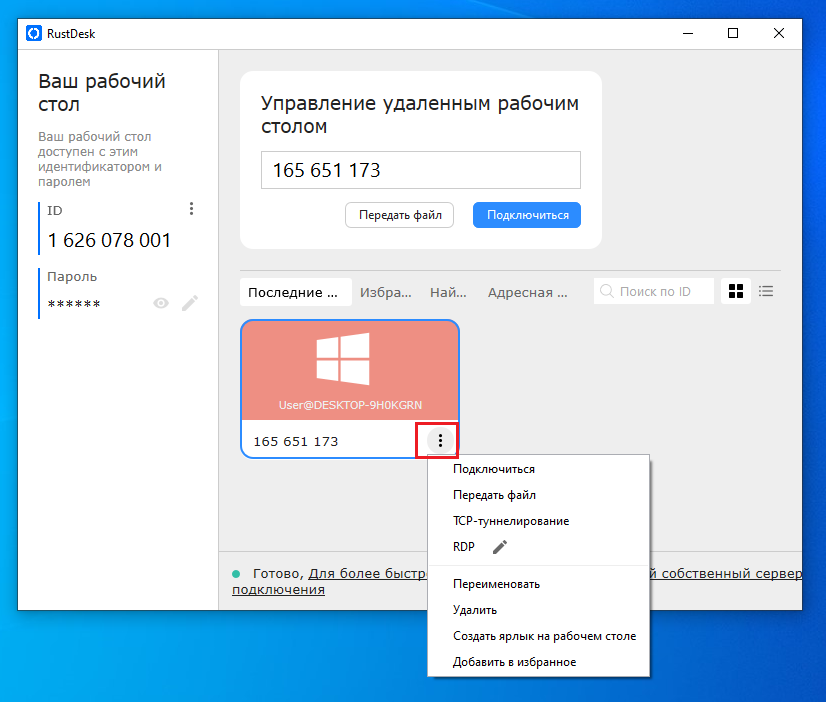This screenshot has height=702, width=826.
Task: Open the Адресная address book tab
Action: click(x=527, y=292)
